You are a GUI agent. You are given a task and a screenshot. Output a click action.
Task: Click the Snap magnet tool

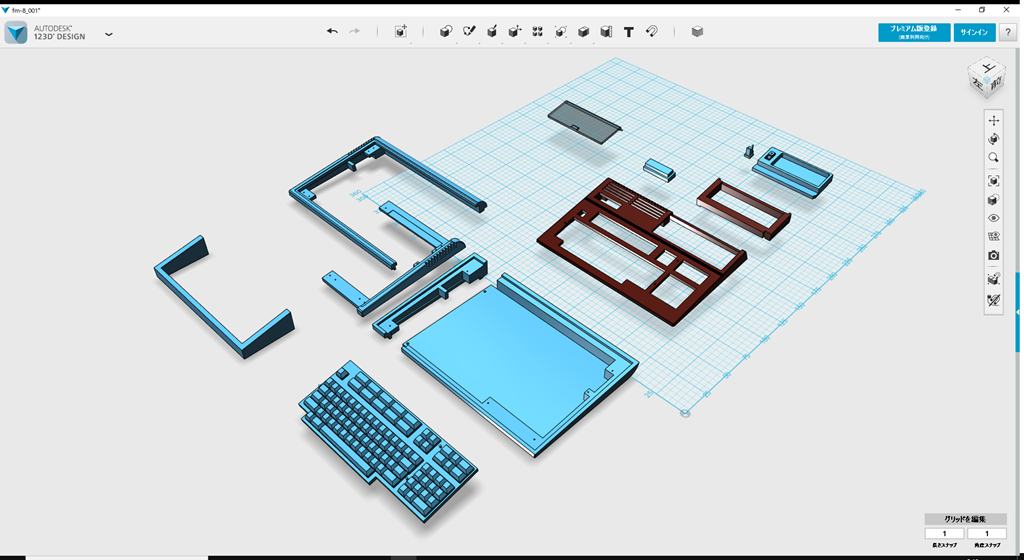[652, 32]
